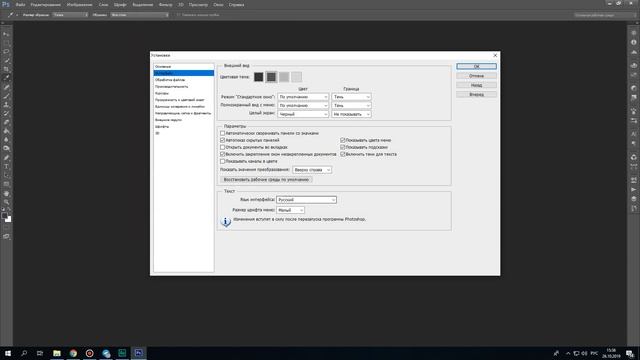This screenshot has width=640, height=360.
Task: Select the Eyedropper tool in the toolbox
Action: (6, 78)
